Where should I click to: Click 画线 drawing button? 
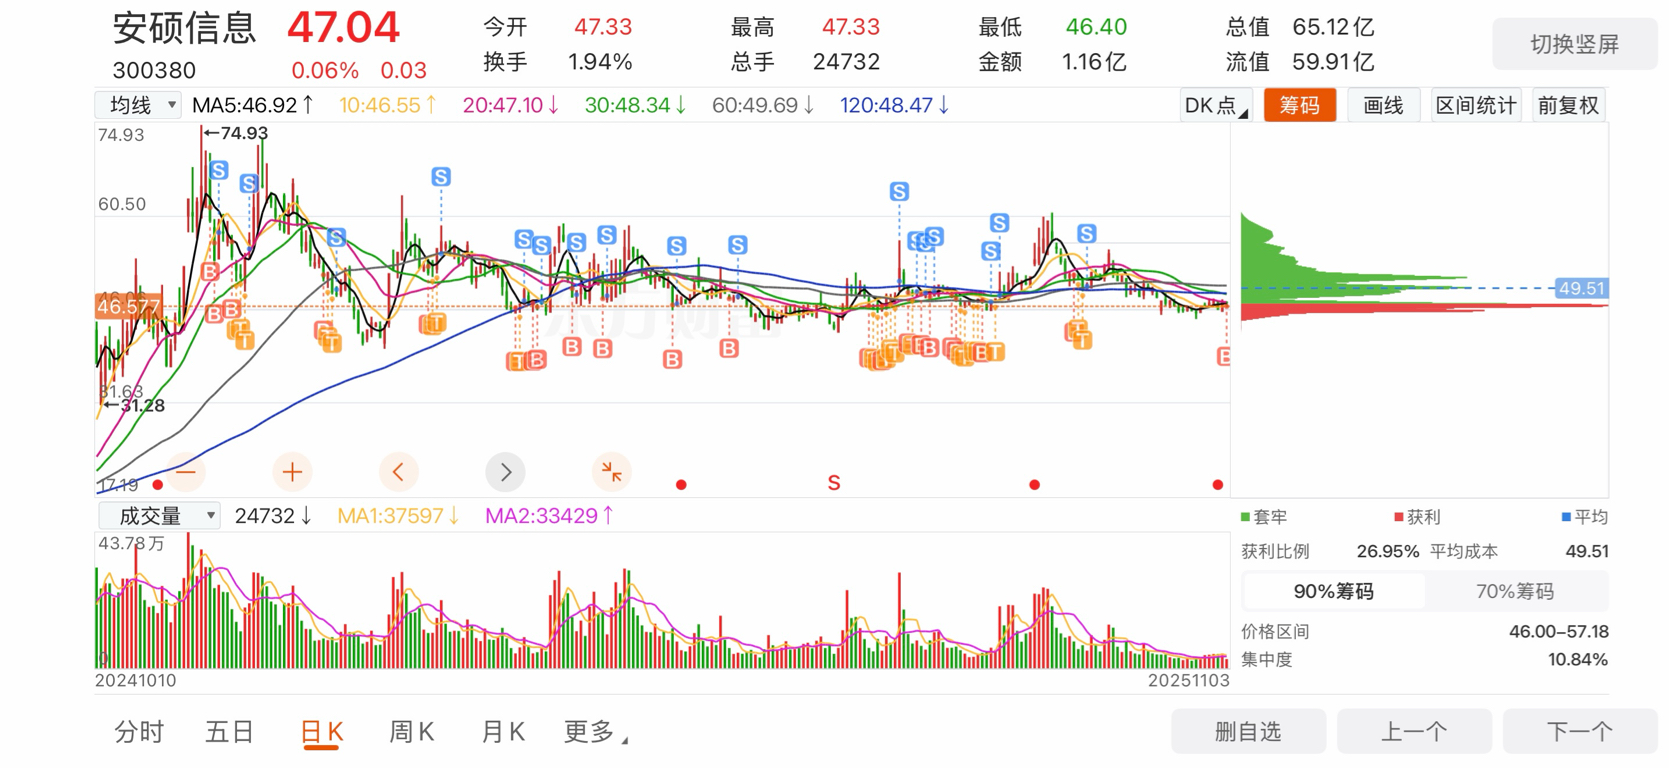(x=1384, y=106)
